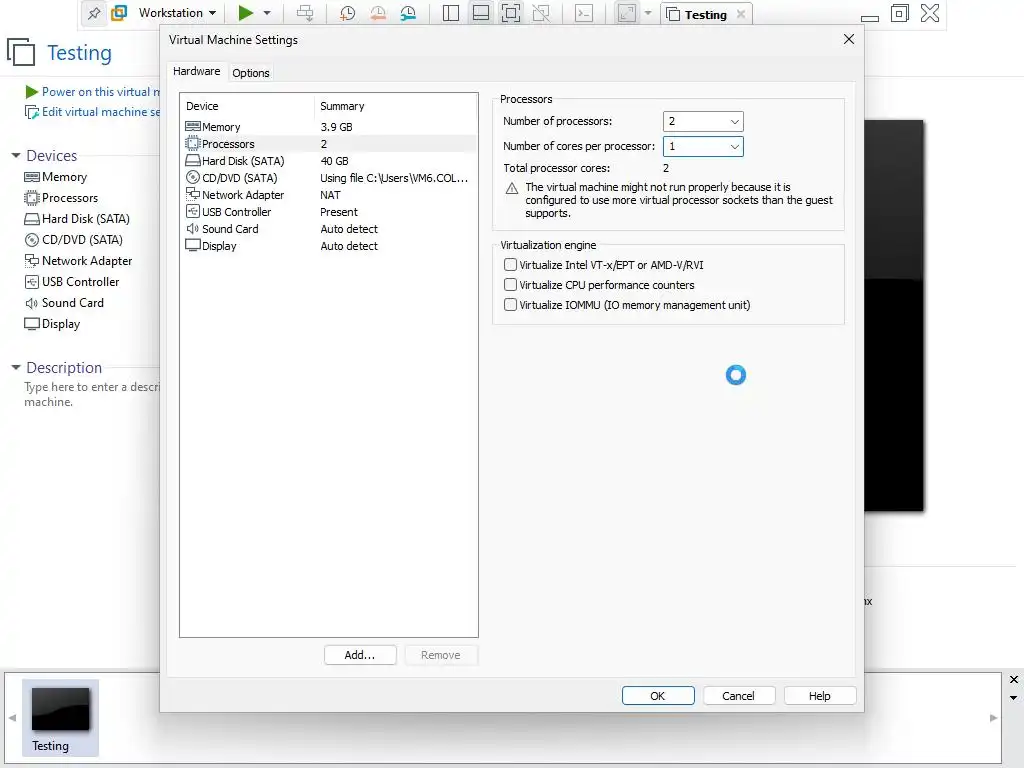Toggle library sidebar panel icon
Image resolution: width=1024 pixels, height=768 pixels.
pyautogui.click(x=451, y=13)
